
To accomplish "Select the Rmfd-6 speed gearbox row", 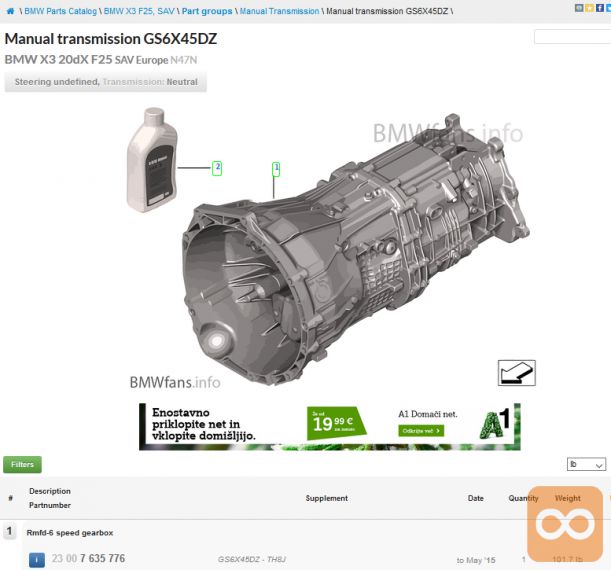I will (70, 533).
